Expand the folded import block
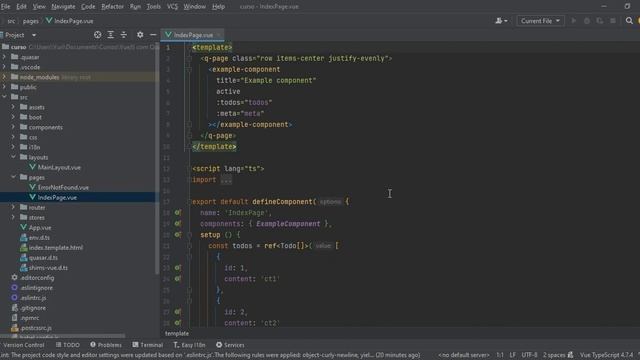Image resolution: width=640 pixels, height=360 pixels. click(226, 180)
